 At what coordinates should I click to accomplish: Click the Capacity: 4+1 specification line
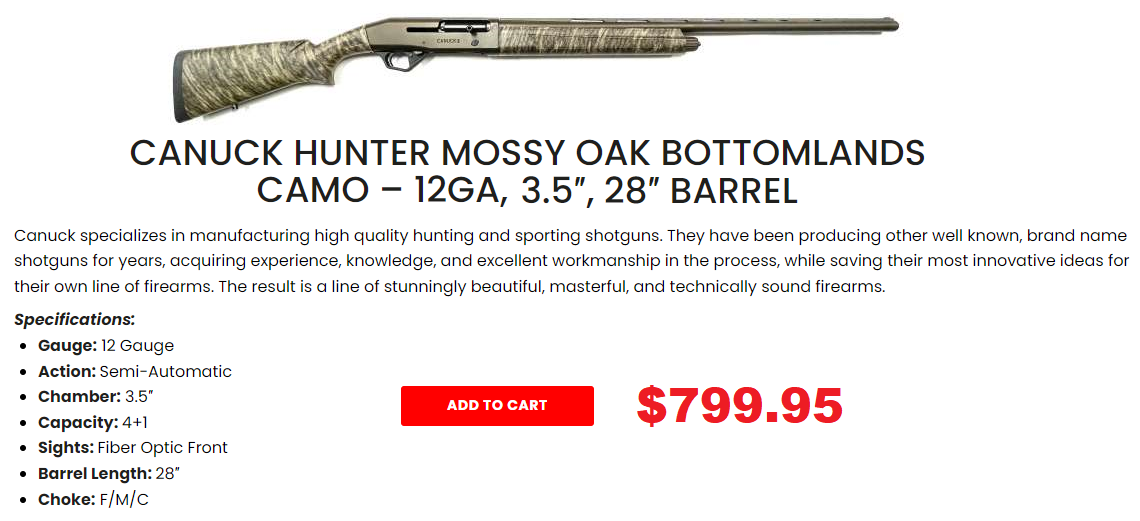[93, 423]
